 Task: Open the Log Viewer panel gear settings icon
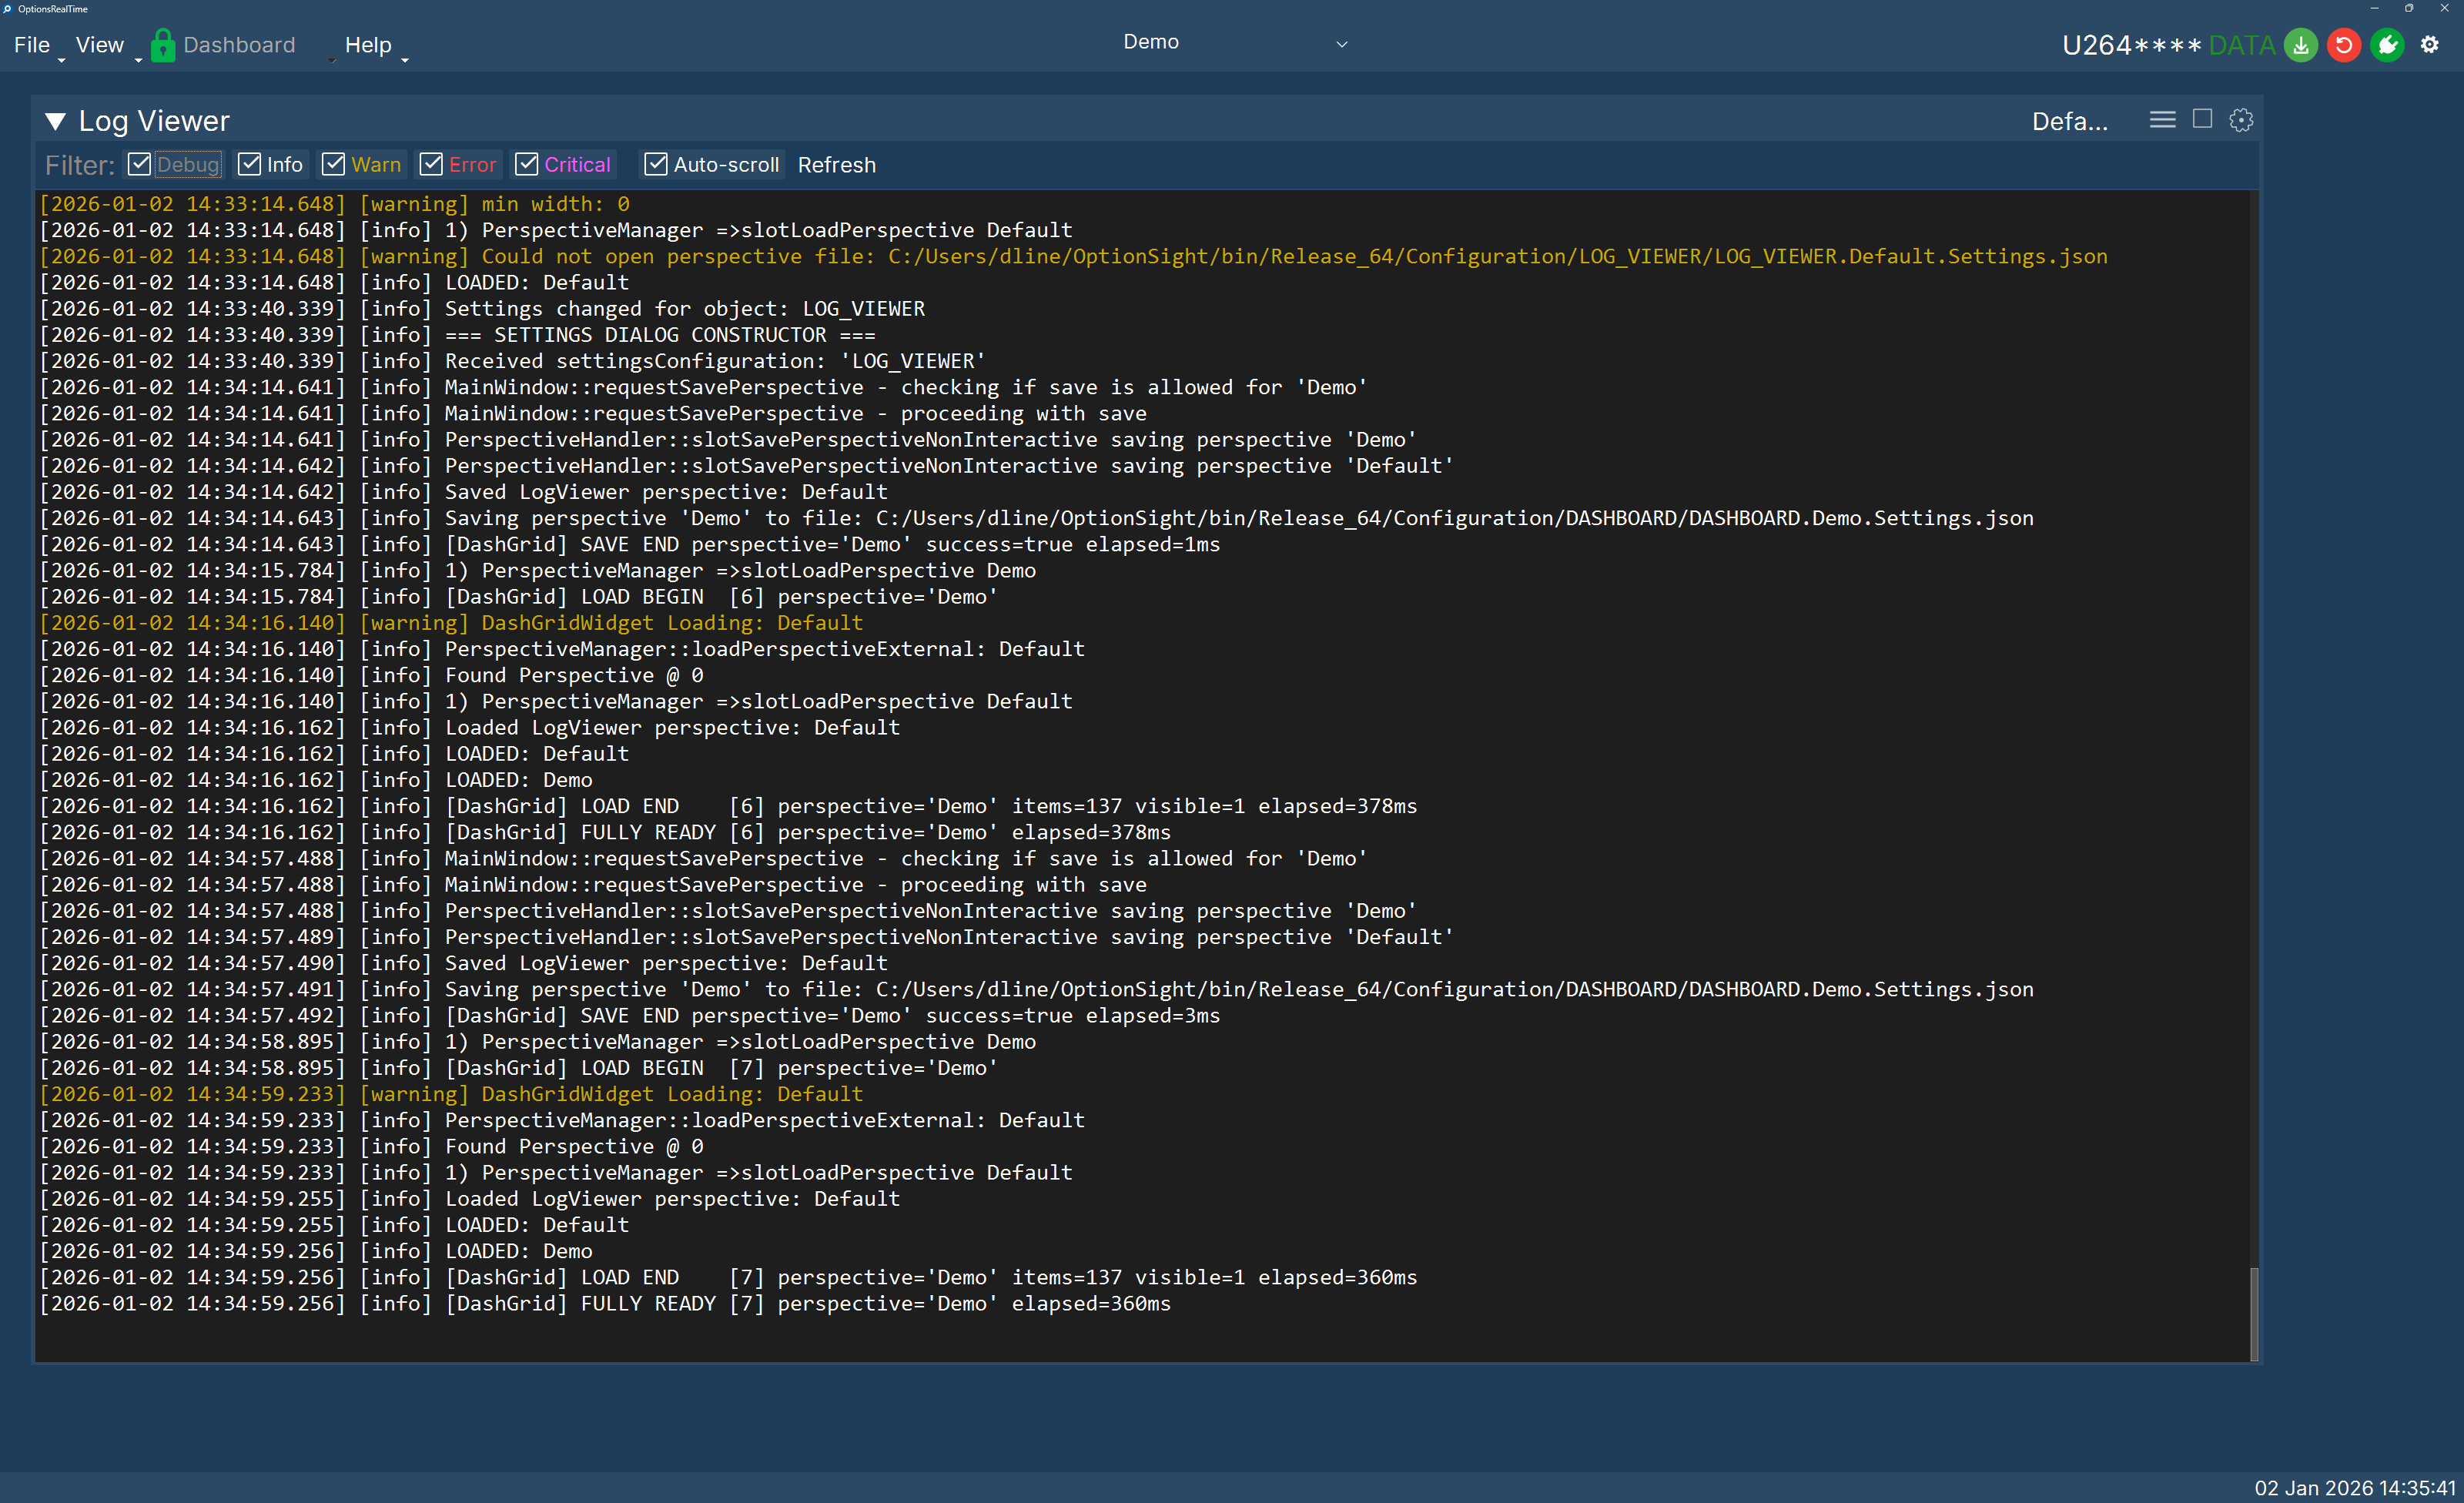click(2240, 119)
